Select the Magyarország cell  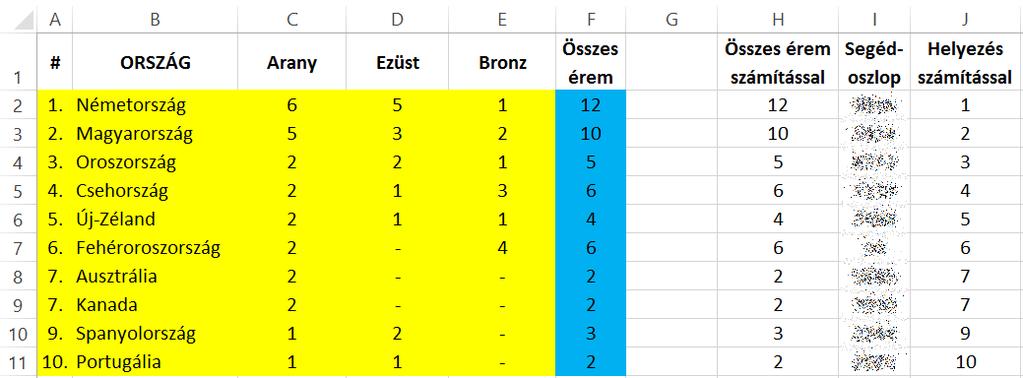(x=155, y=134)
